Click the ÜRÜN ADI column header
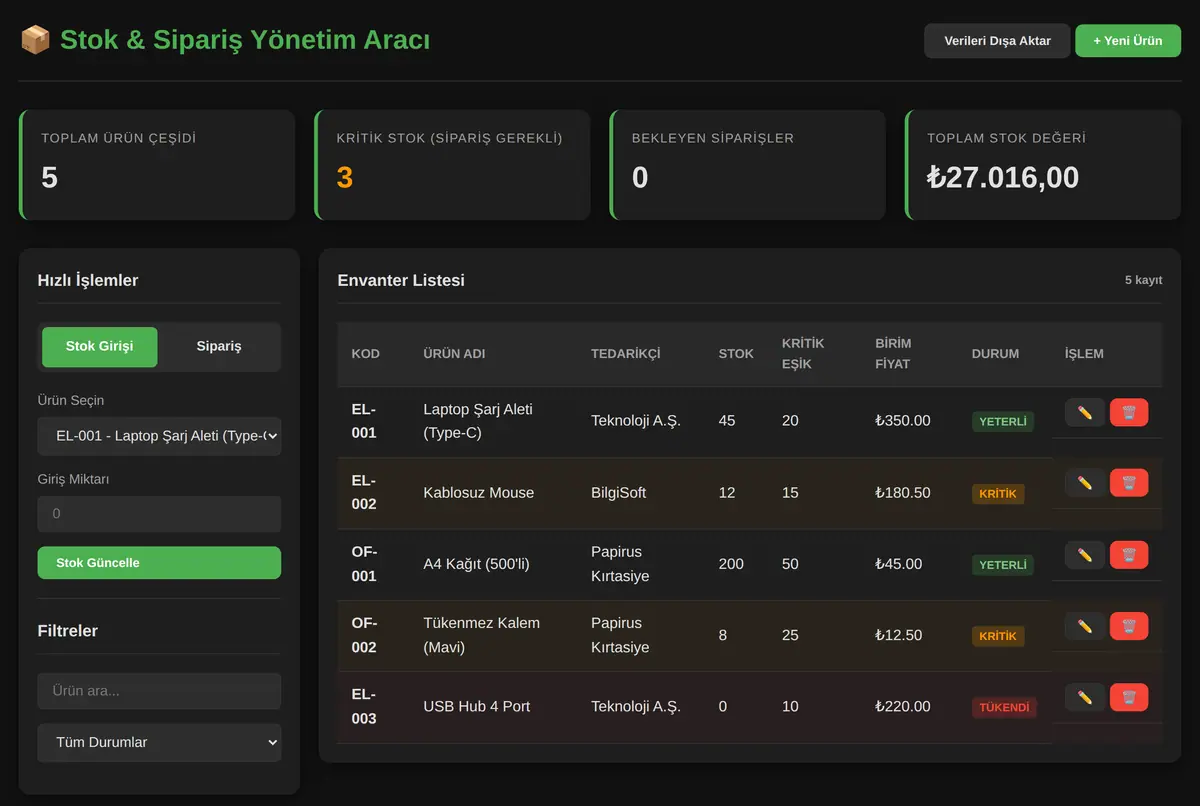Viewport: 1200px width, 806px height. click(454, 354)
